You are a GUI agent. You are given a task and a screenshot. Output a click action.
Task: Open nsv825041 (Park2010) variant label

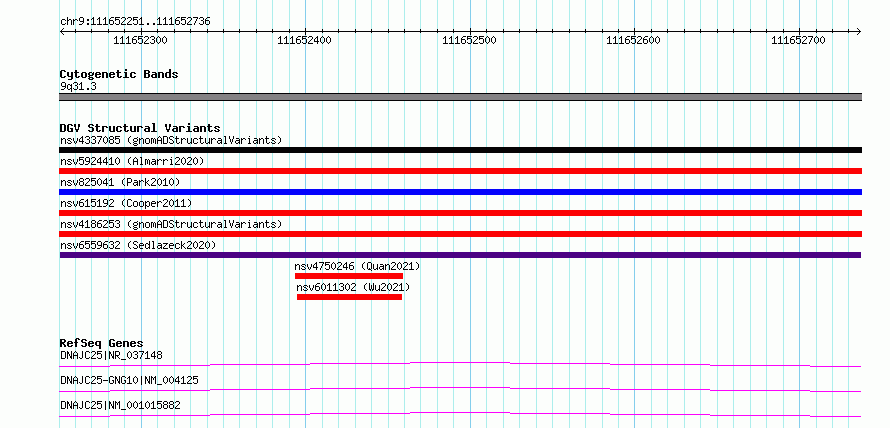120,182
